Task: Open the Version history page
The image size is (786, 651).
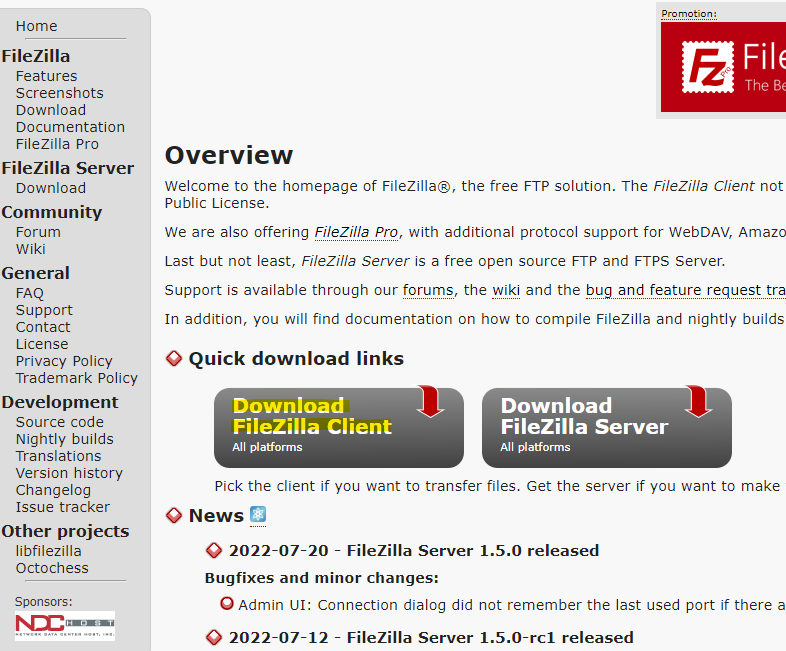Action: click(x=69, y=473)
